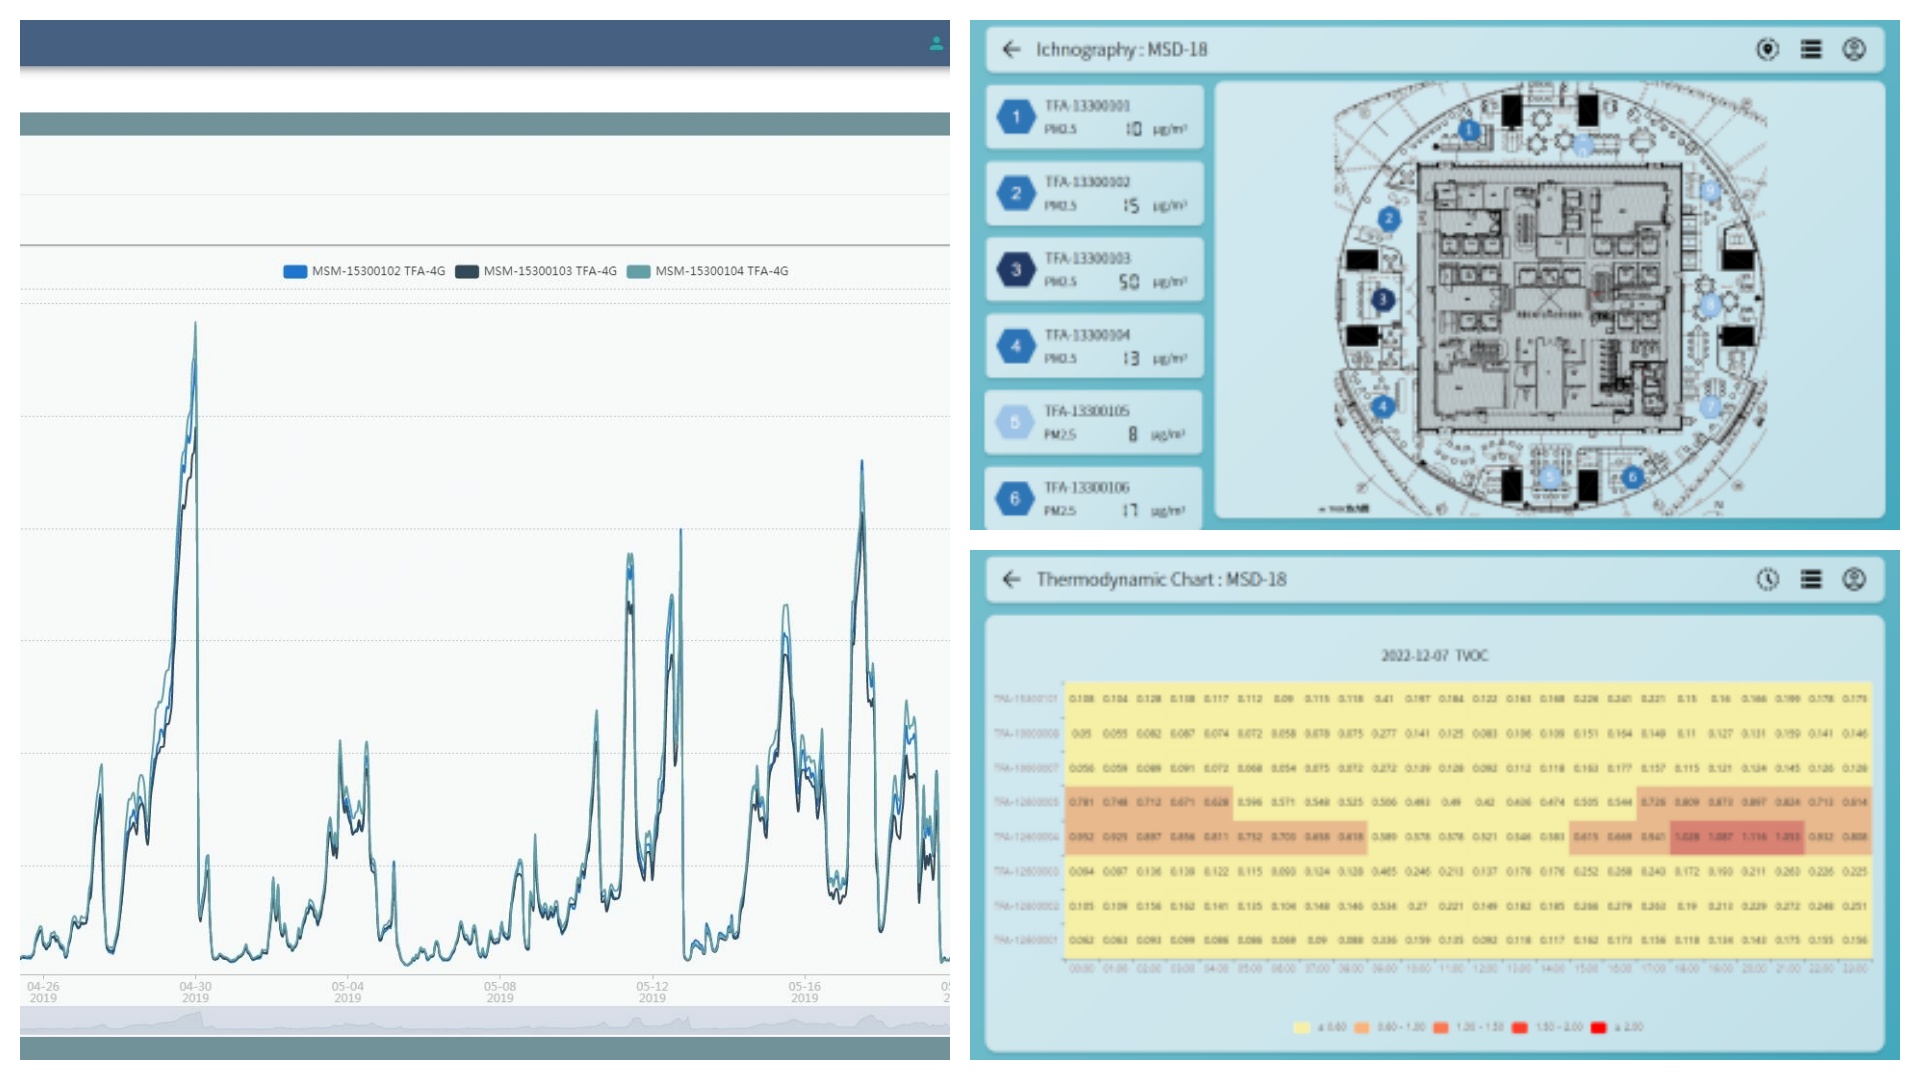Click the 05-08 2019 axis date label
The height and width of the screenshot is (1080, 1920).
click(500, 992)
